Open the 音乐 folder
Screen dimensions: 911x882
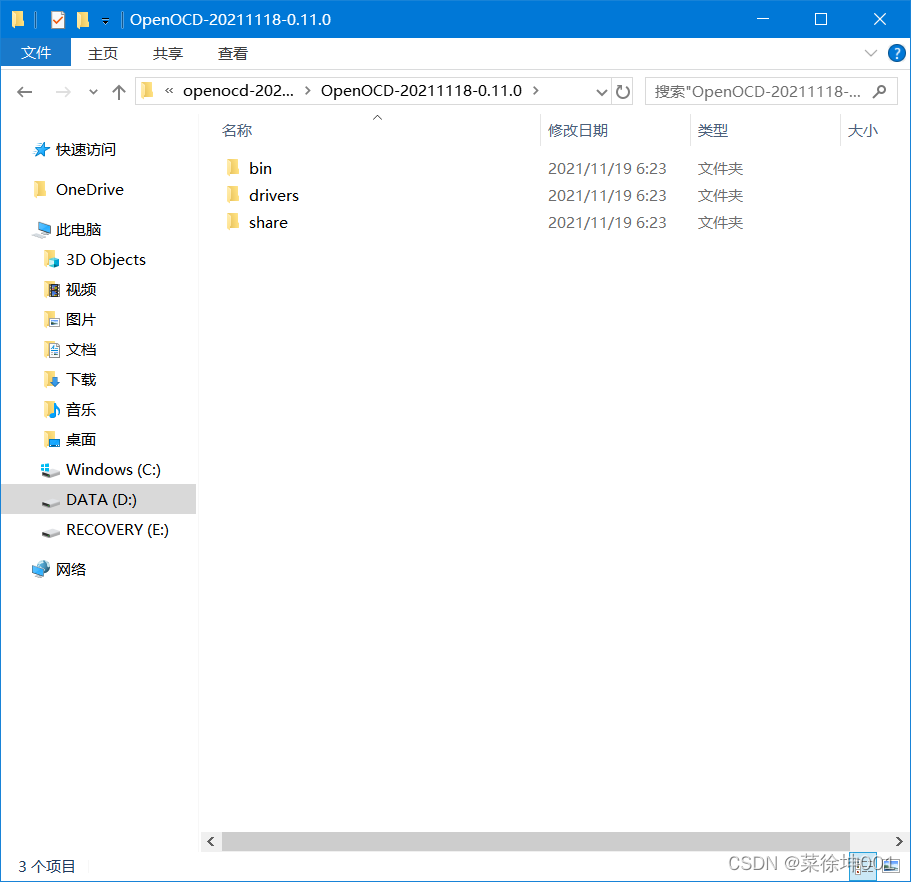(x=81, y=410)
